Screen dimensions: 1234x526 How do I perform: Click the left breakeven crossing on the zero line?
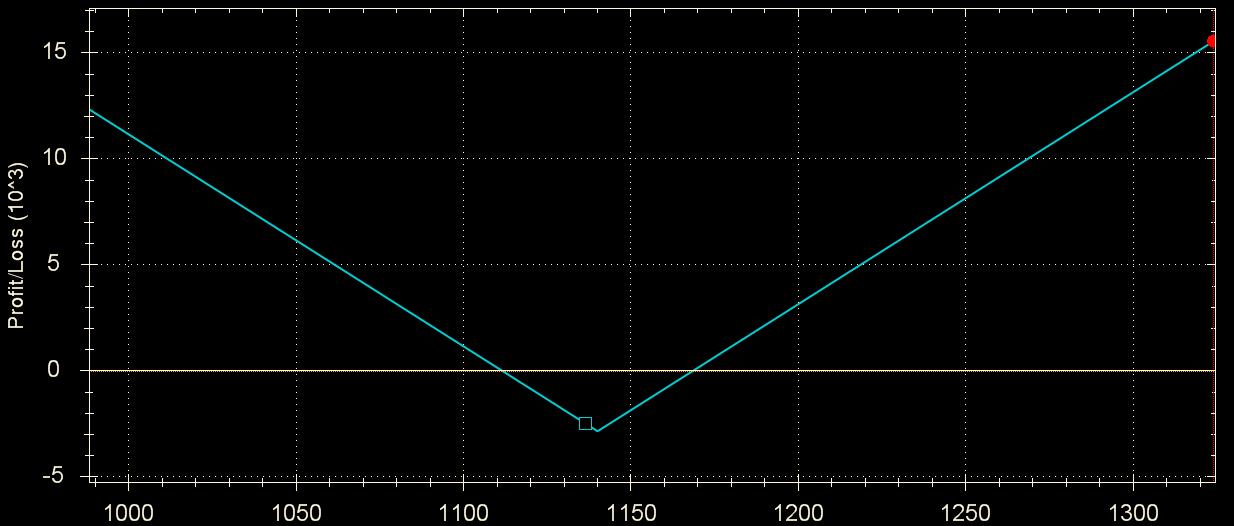502,370
